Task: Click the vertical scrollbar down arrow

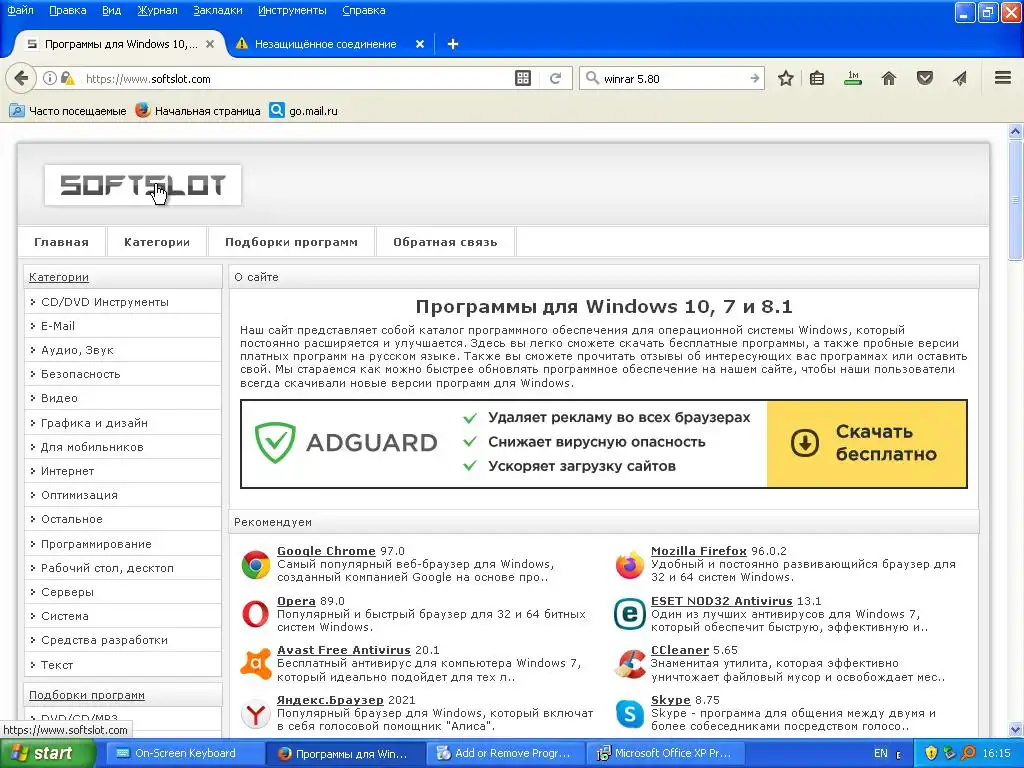Action: point(1016,729)
